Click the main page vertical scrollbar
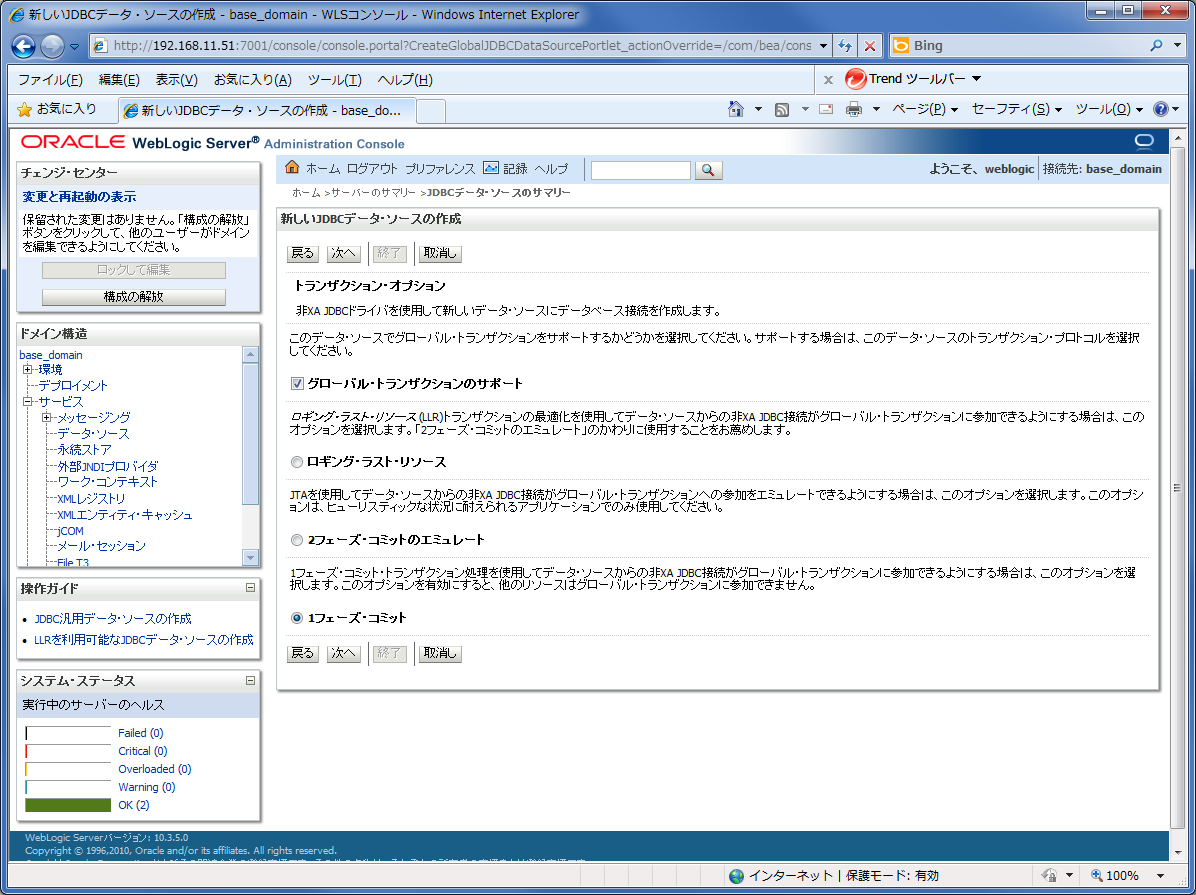This screenshot has width=1196, height=895. click(1177, 487)
